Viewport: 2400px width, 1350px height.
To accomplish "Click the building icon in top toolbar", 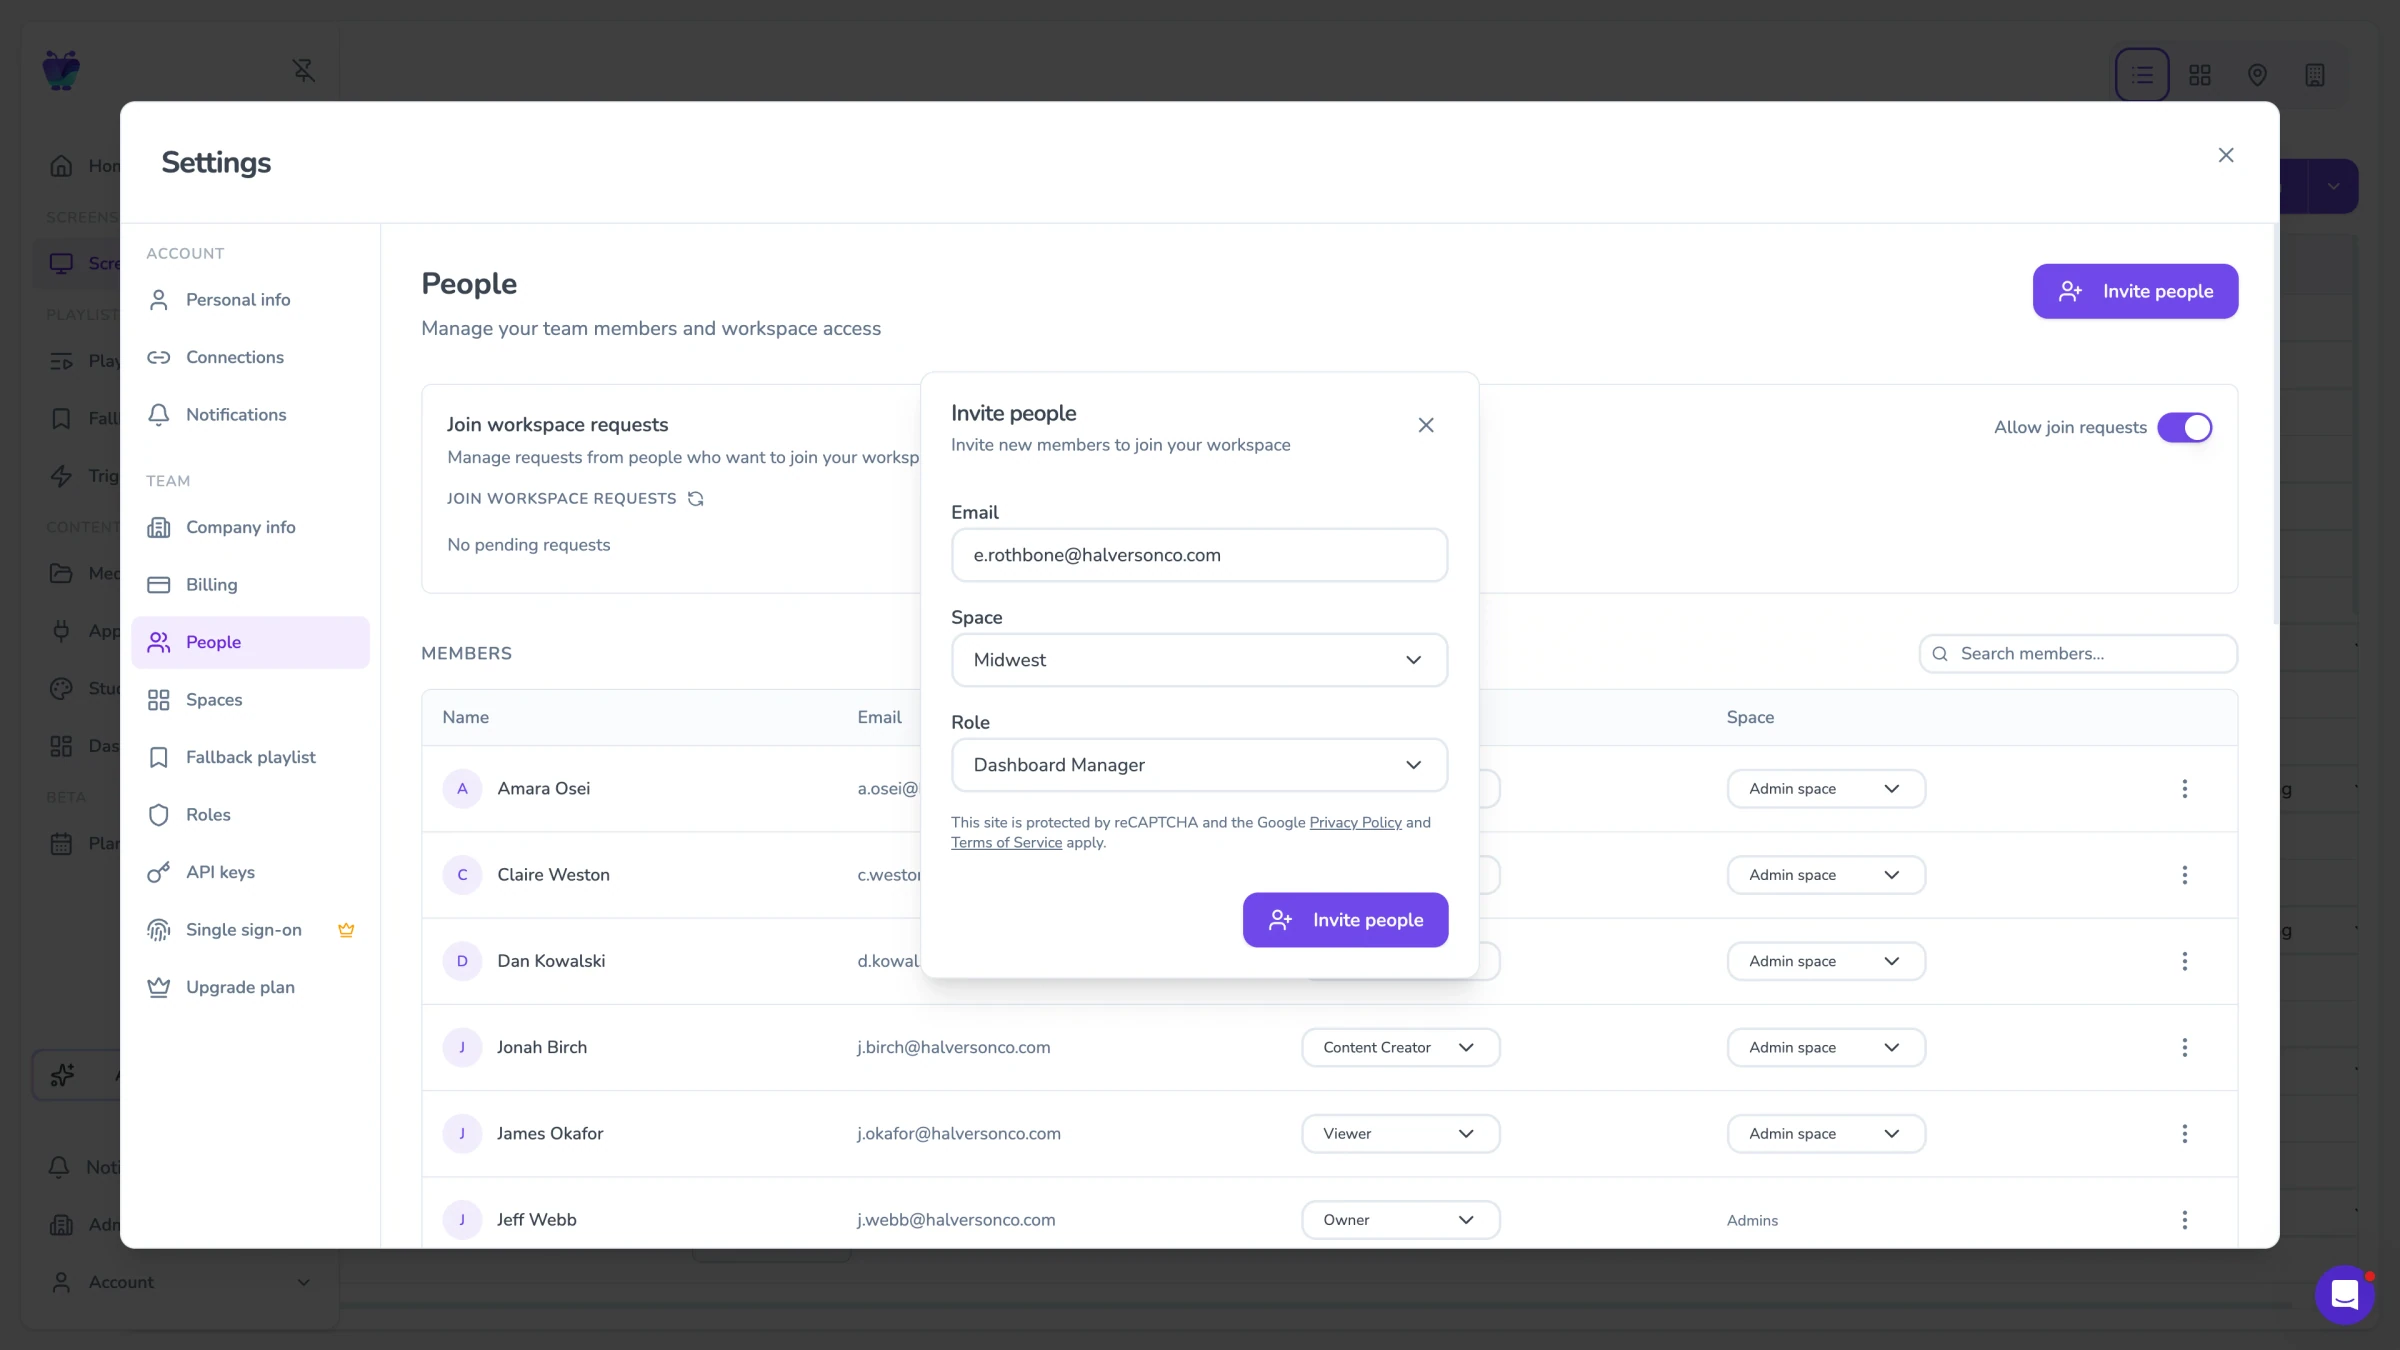I will click(x=2315, y=75).
